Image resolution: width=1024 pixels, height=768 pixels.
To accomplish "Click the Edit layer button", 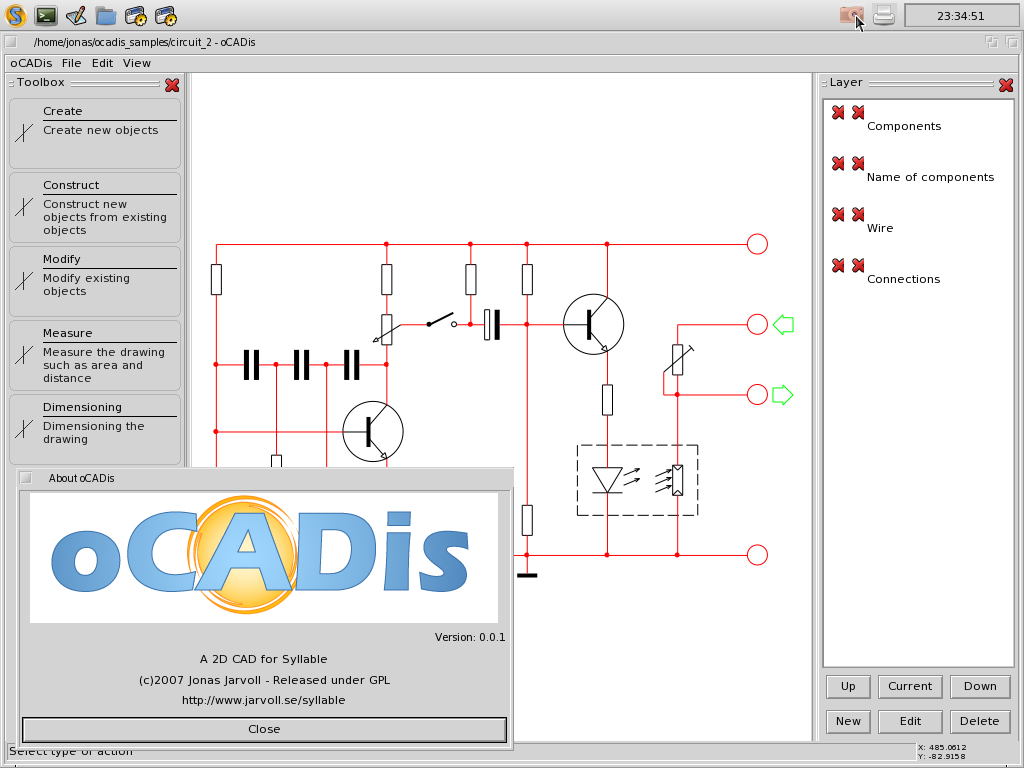I will pyautogui.click(x=910, y=722).
